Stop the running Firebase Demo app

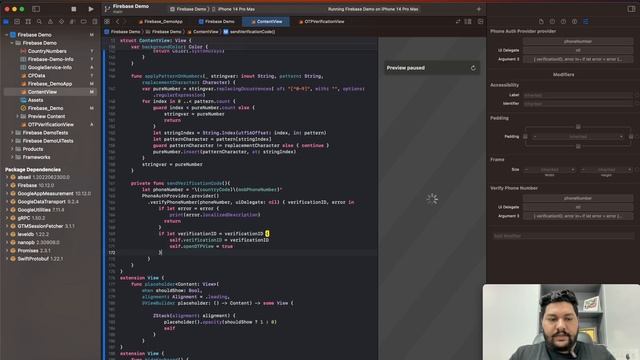73,9
